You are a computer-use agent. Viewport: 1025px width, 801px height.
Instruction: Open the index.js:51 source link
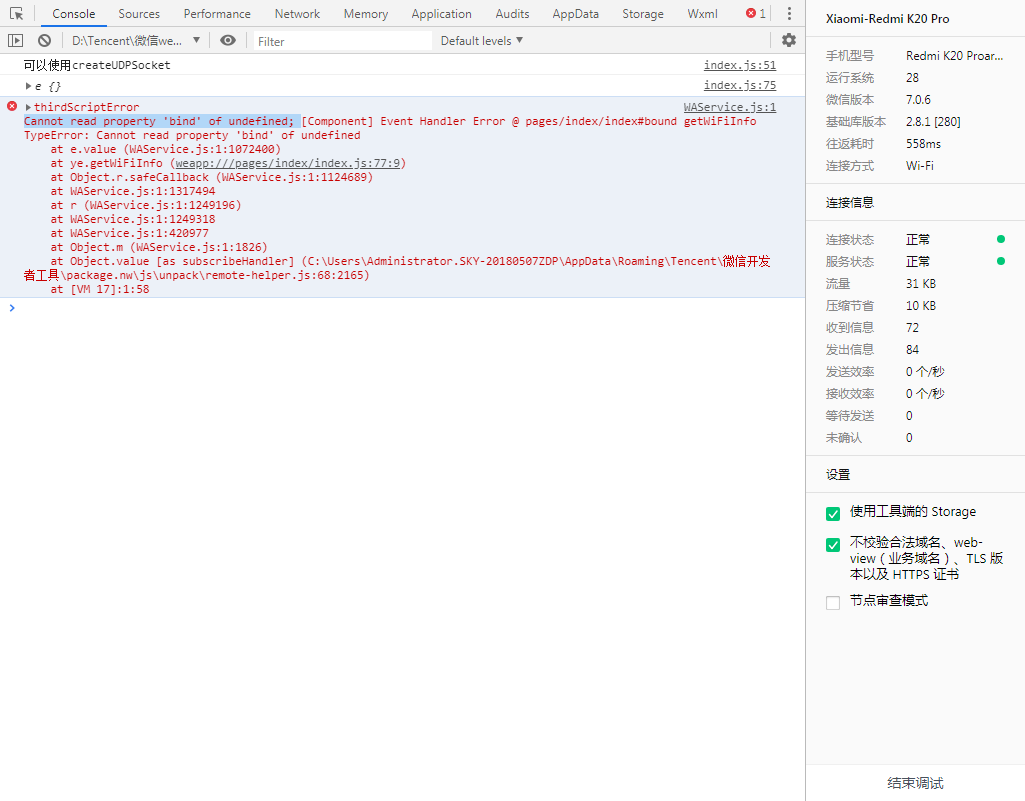pyautogui.click(x=739, y=65)
